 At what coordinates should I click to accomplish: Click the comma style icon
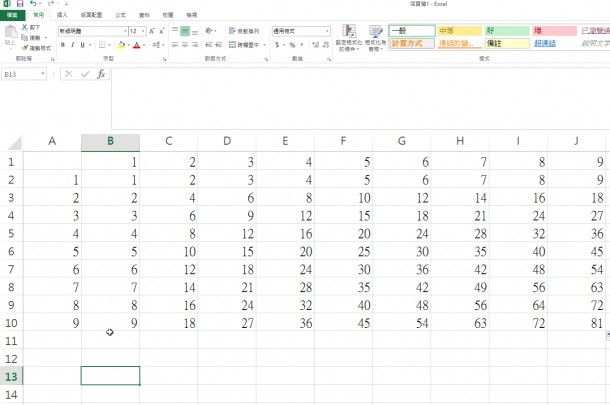click(302, 45)
